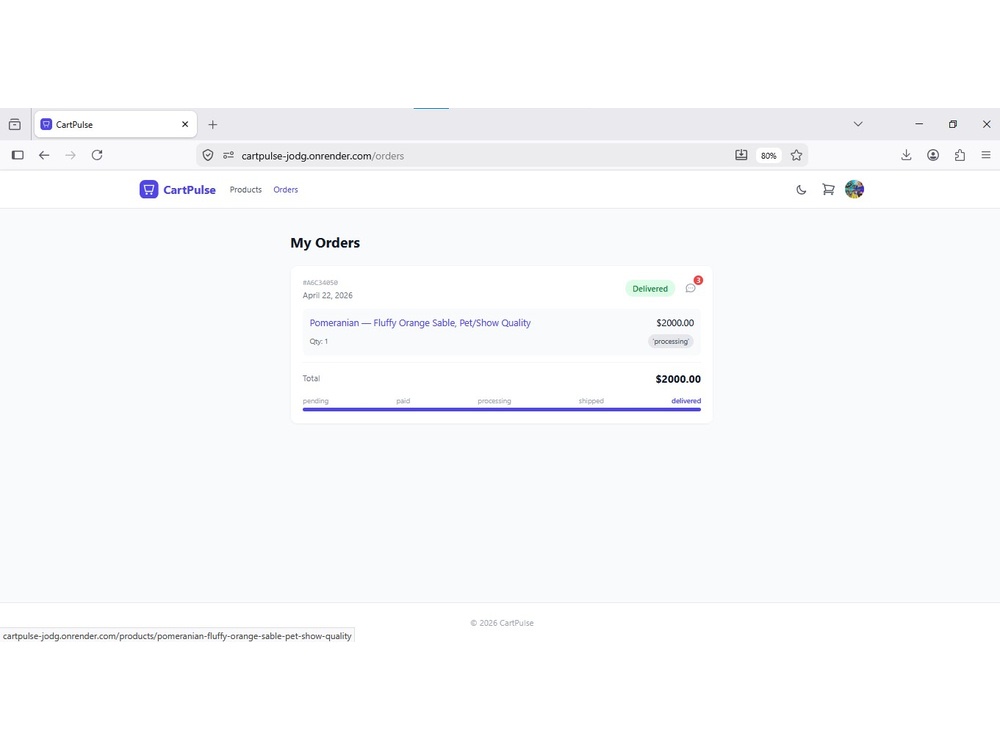This screenshot has width=1000, height=750.
Task: Click the processing step in progress tracker
Action: 494,401
